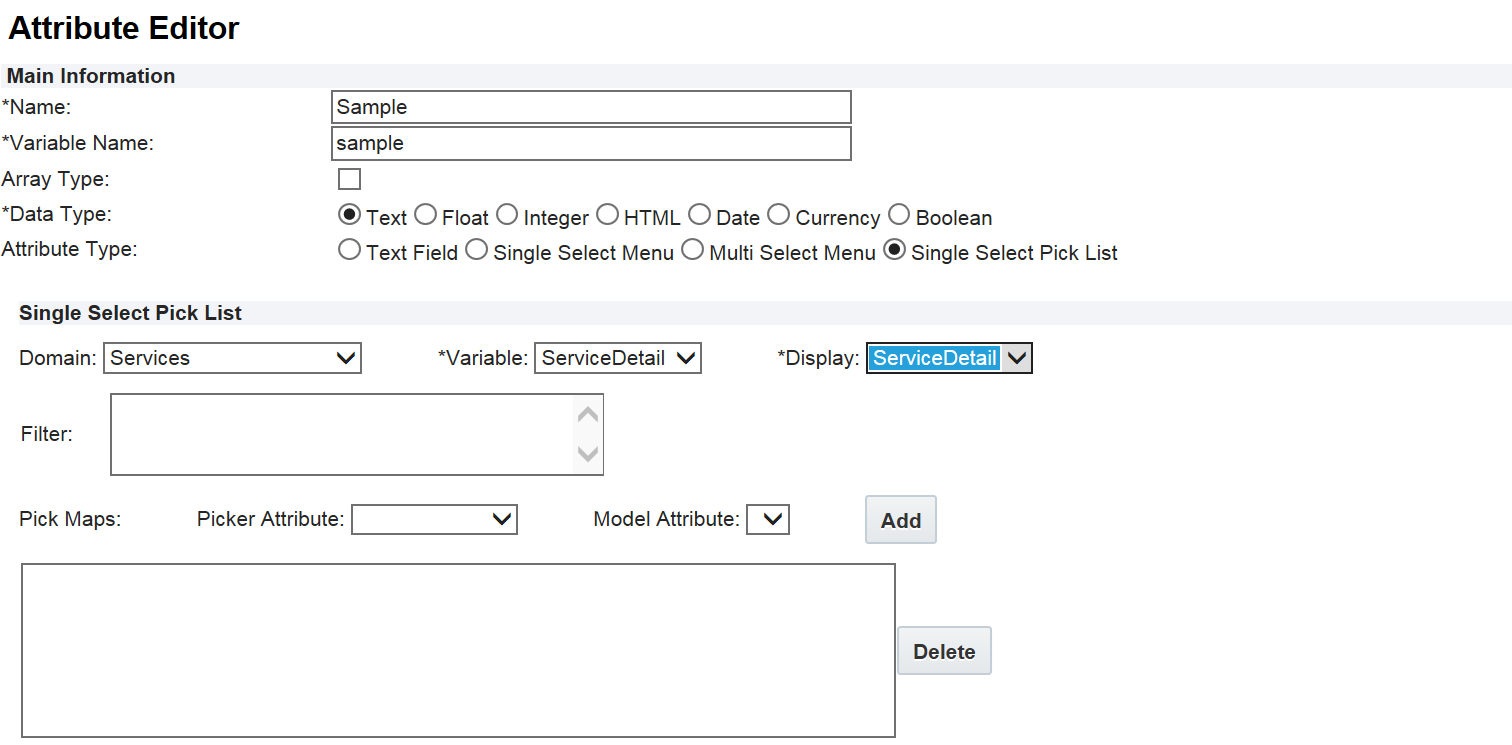Expand the Picker Attribute dropdown
The image size is (1512, 745).
[434, 519]
